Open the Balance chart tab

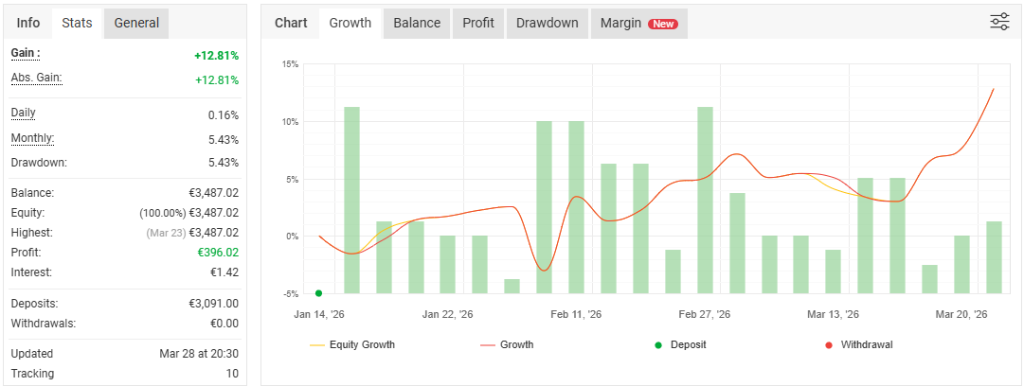417,23
